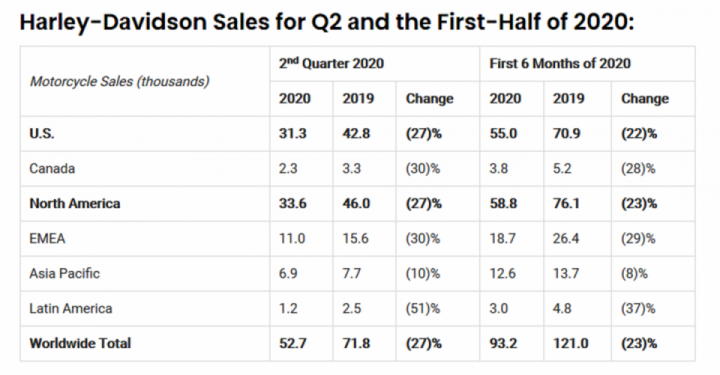Click the 2nd Quarter 2020 column header
The height and width of the screenshot is (375, 720).
pos(331,63)
